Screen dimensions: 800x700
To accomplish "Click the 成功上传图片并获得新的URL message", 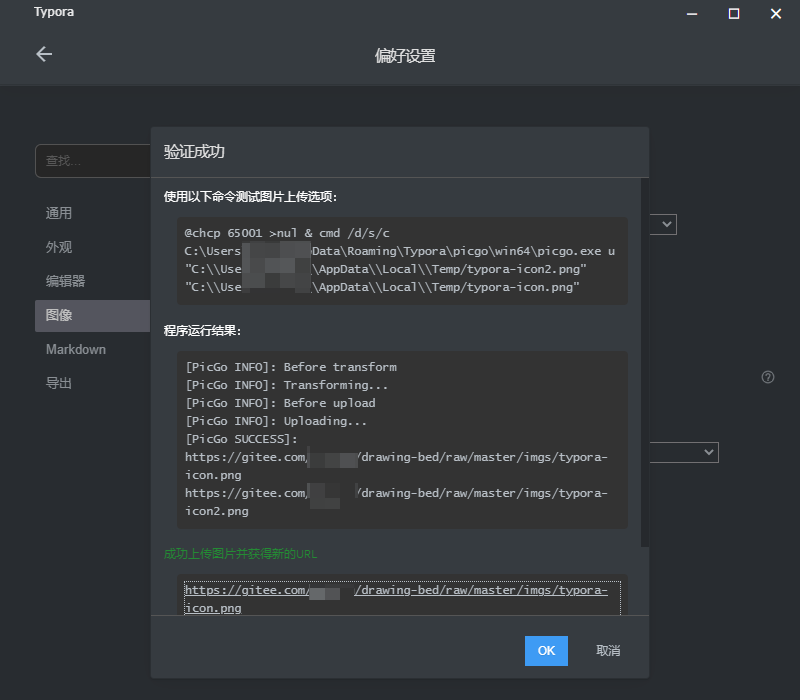I will [240, 554].
